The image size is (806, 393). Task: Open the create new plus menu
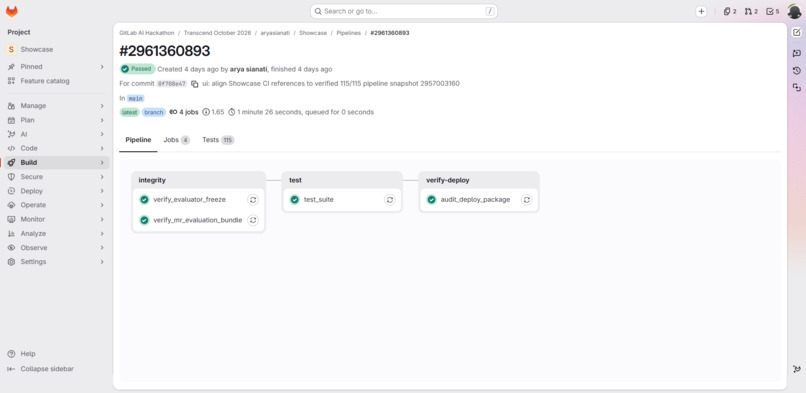[701, 11]
